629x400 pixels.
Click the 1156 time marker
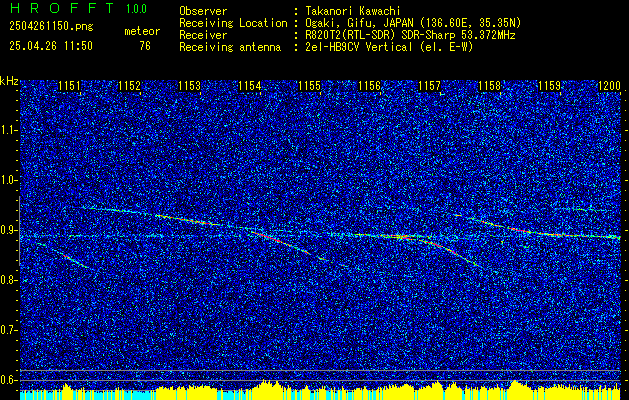(x=369, y=86)
